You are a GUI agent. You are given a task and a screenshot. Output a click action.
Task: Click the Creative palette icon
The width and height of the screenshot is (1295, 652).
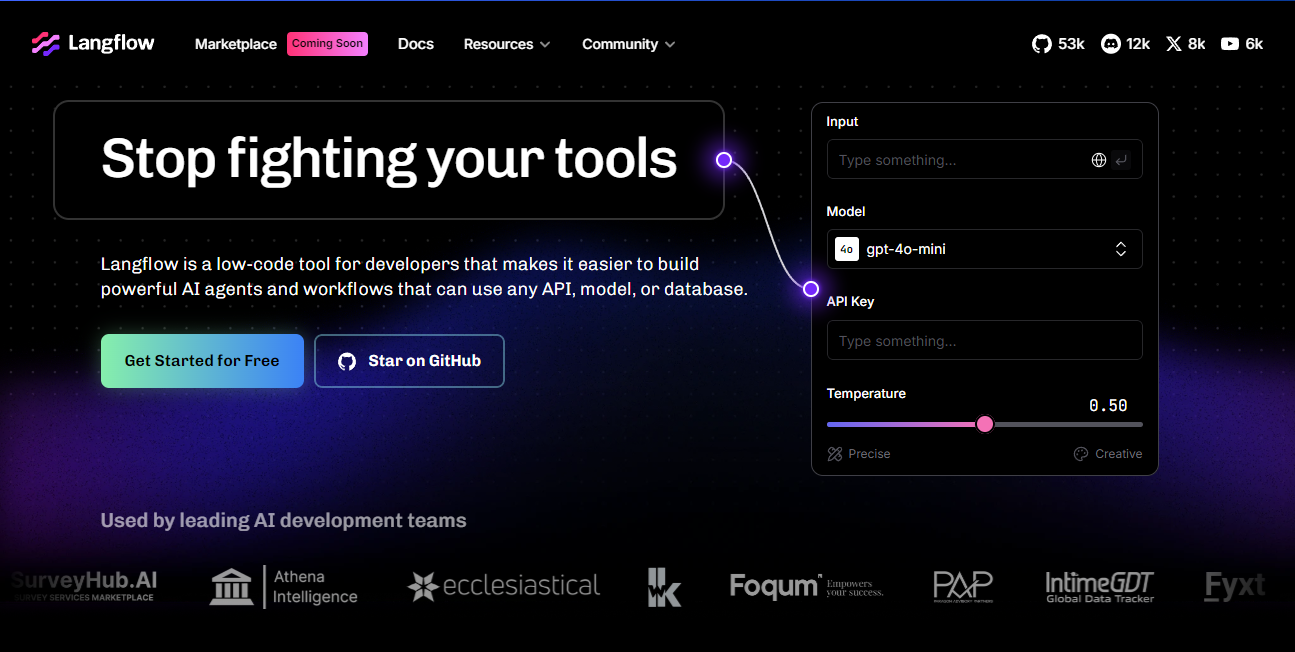point(1080,454)
